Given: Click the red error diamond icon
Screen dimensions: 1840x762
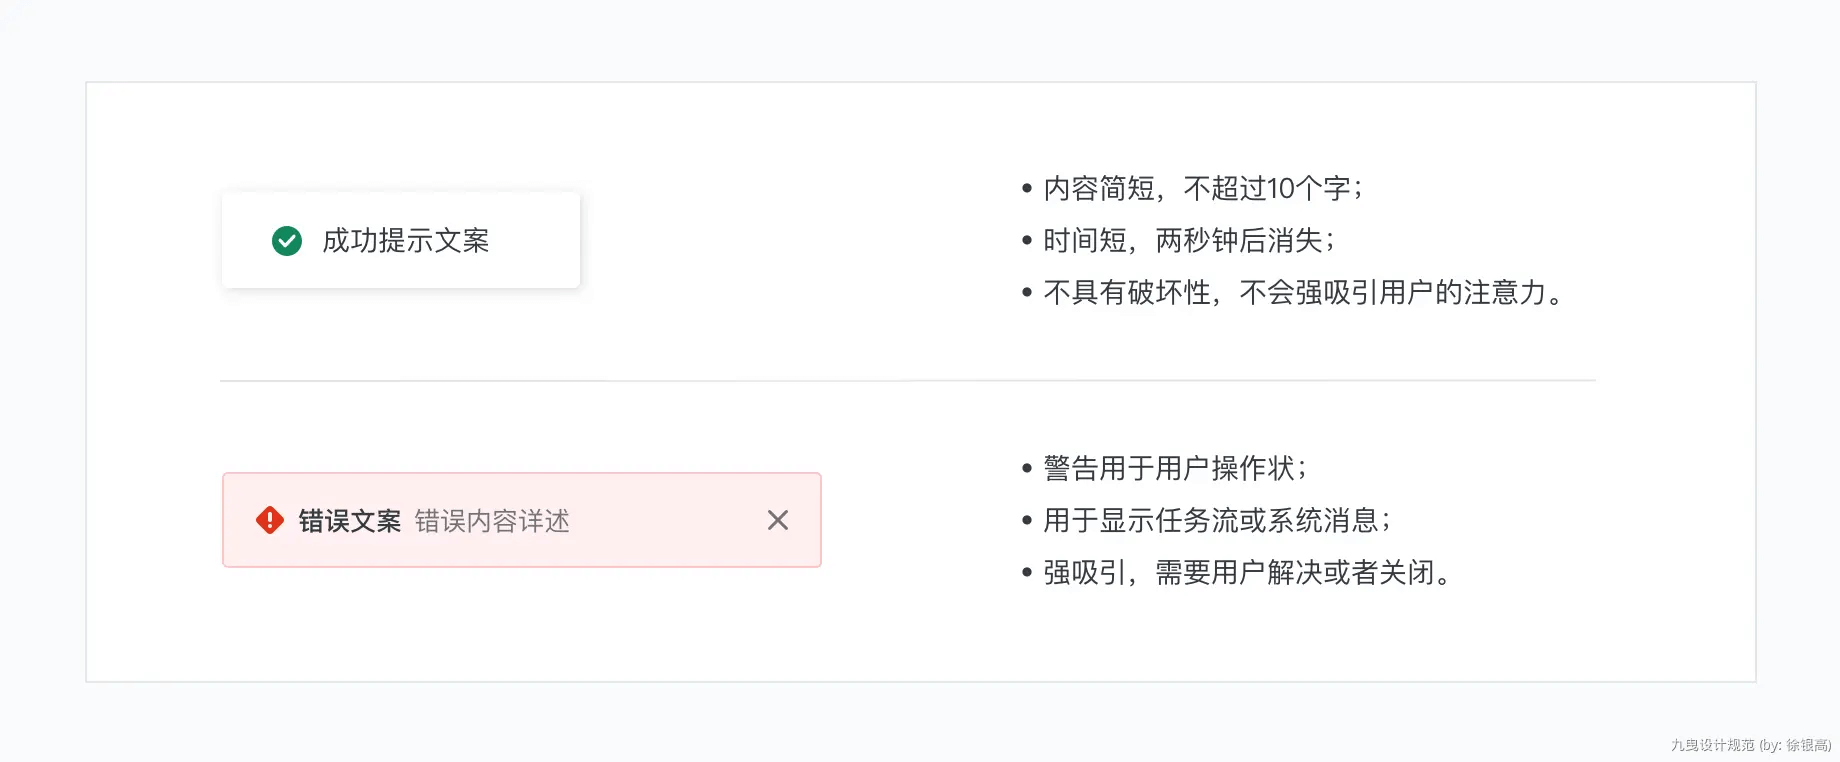Looking at the screenshot, I should point(270,520).
